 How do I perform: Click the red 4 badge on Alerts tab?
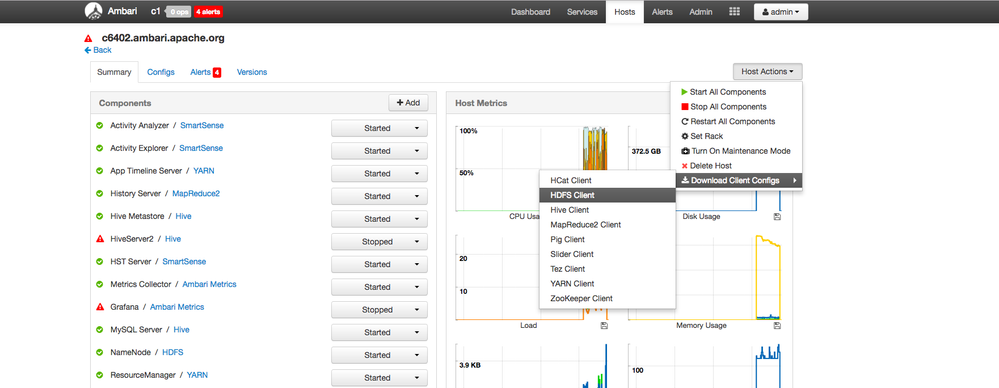point(217,73)
